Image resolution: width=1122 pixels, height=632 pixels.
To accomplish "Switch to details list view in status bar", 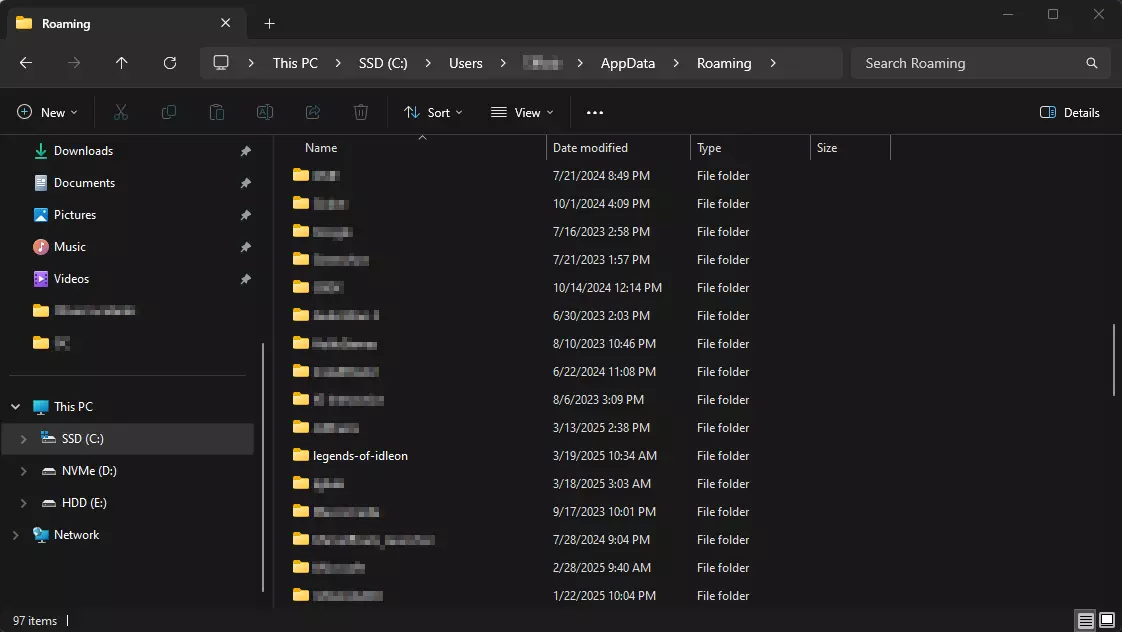I will (1086, 621).
